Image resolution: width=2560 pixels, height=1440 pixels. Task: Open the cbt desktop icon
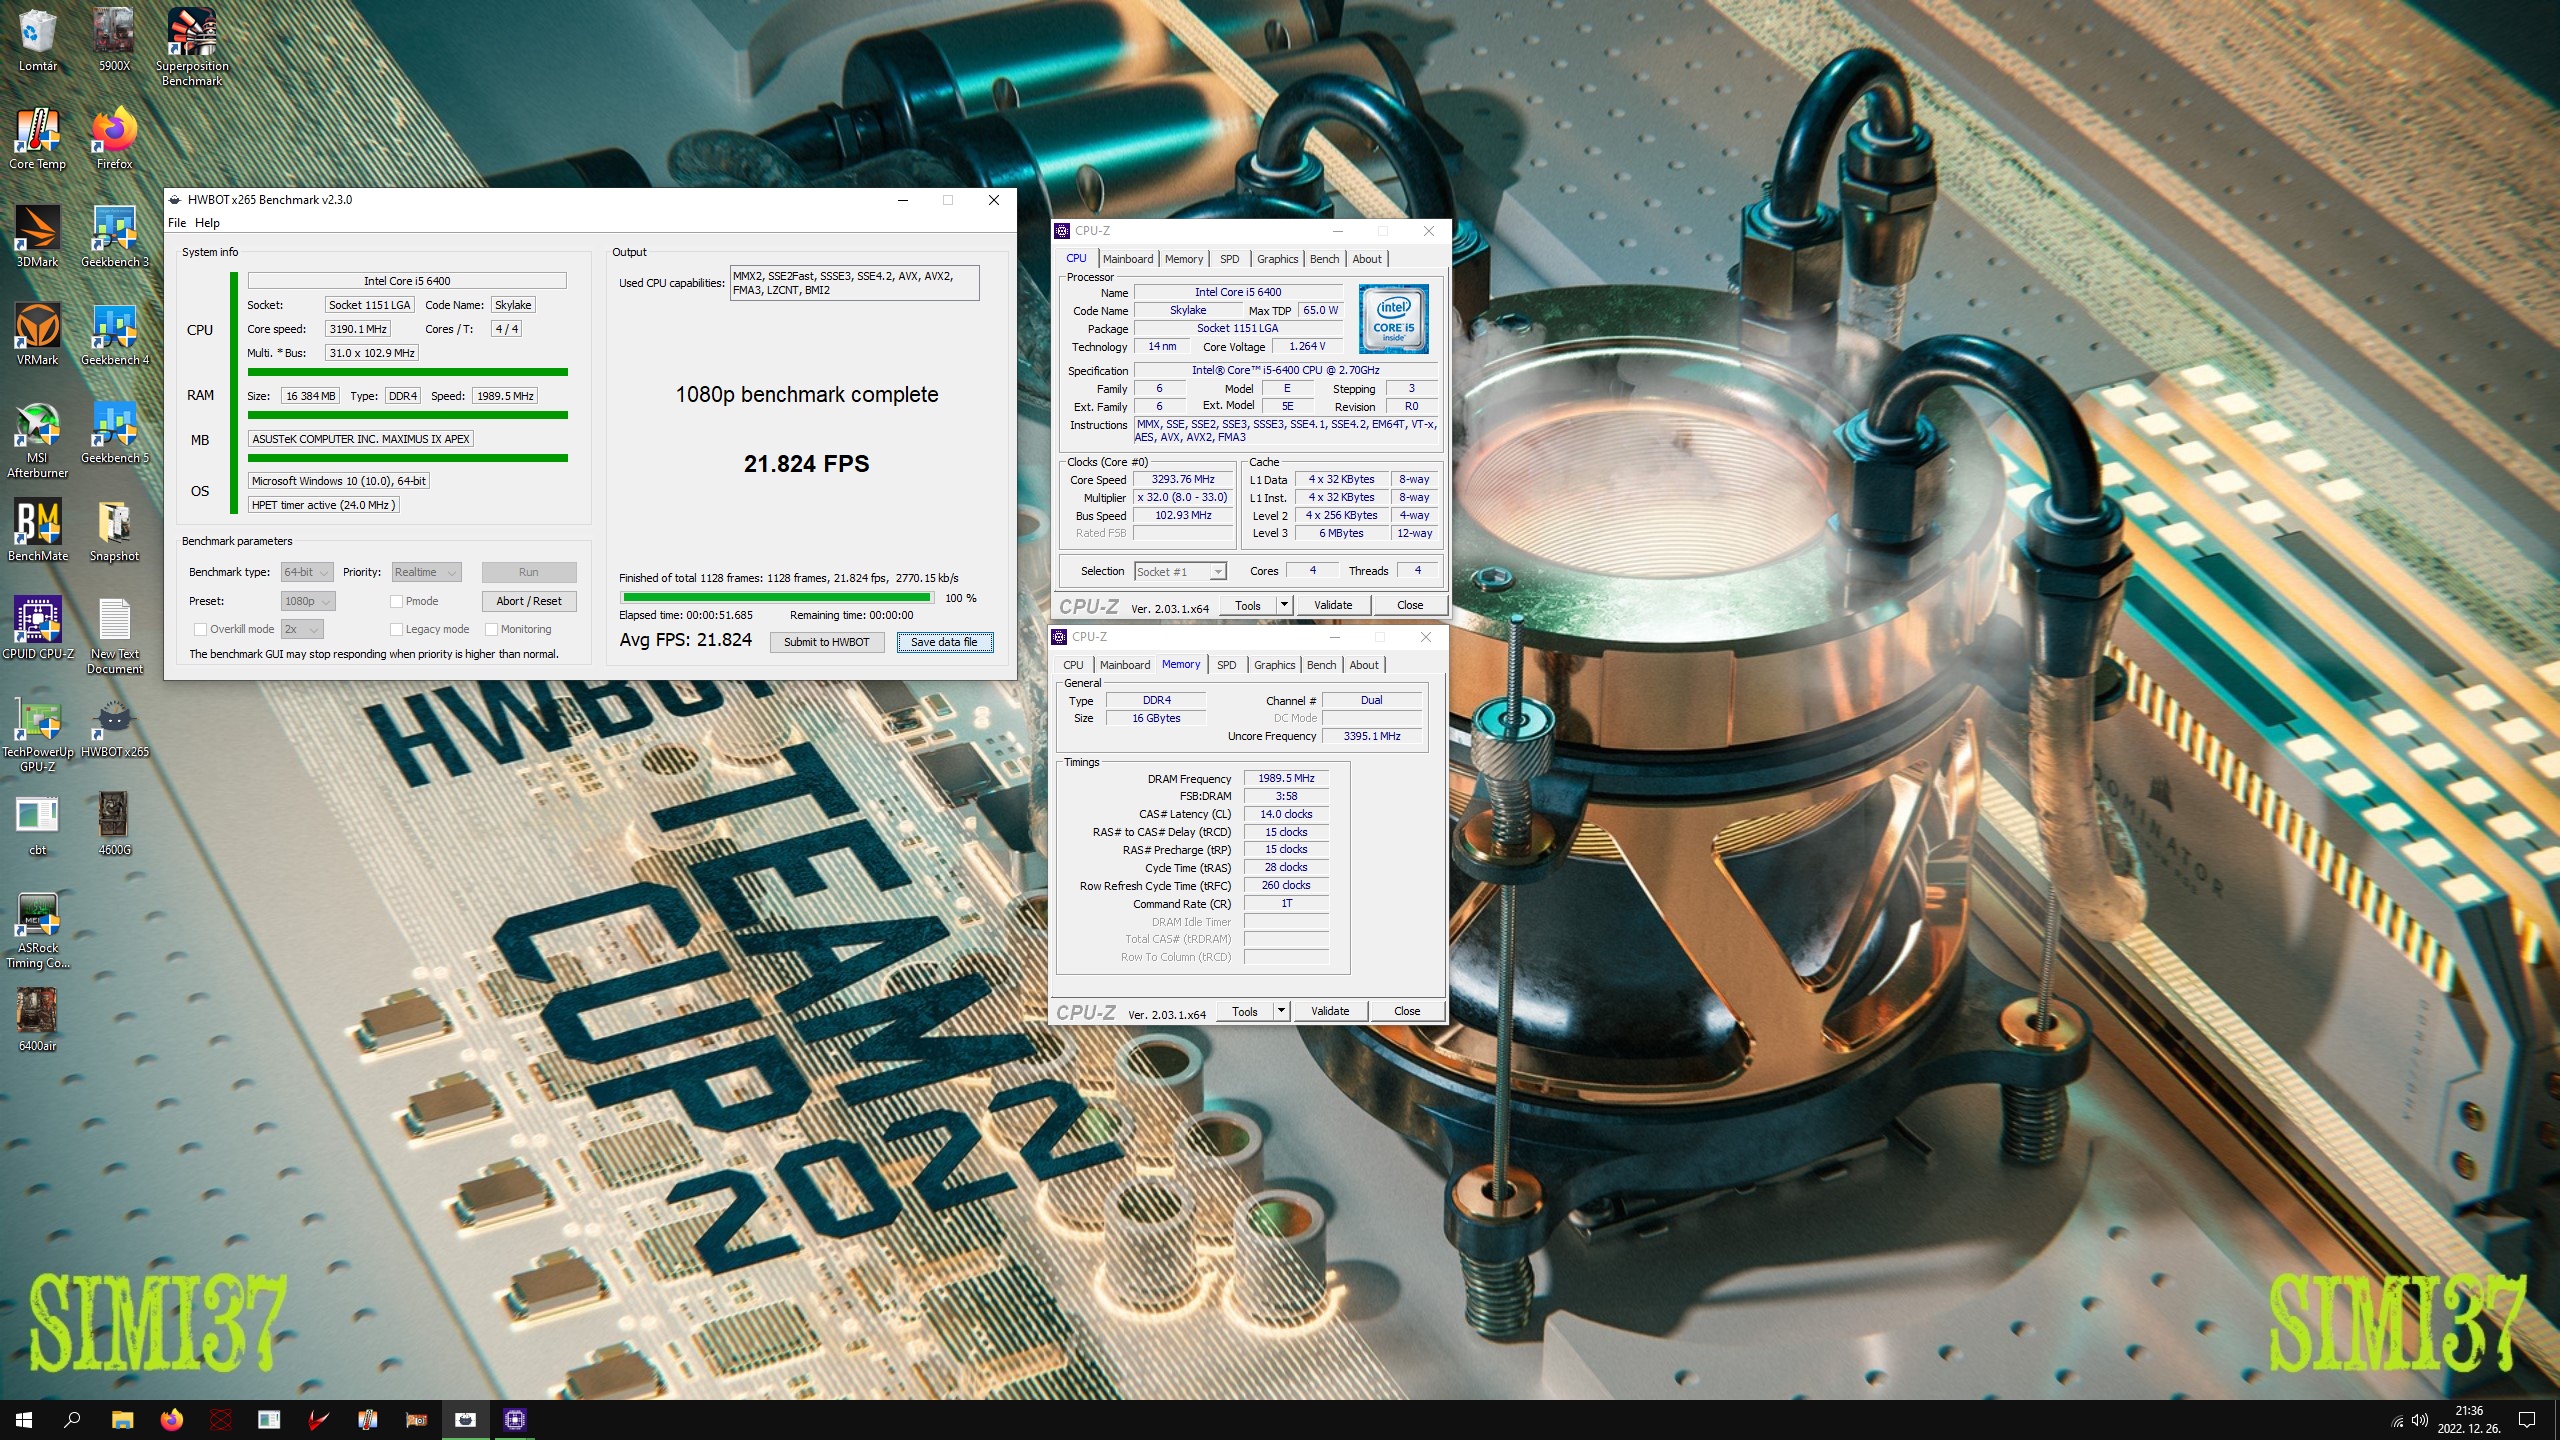[x=37, y=824]
